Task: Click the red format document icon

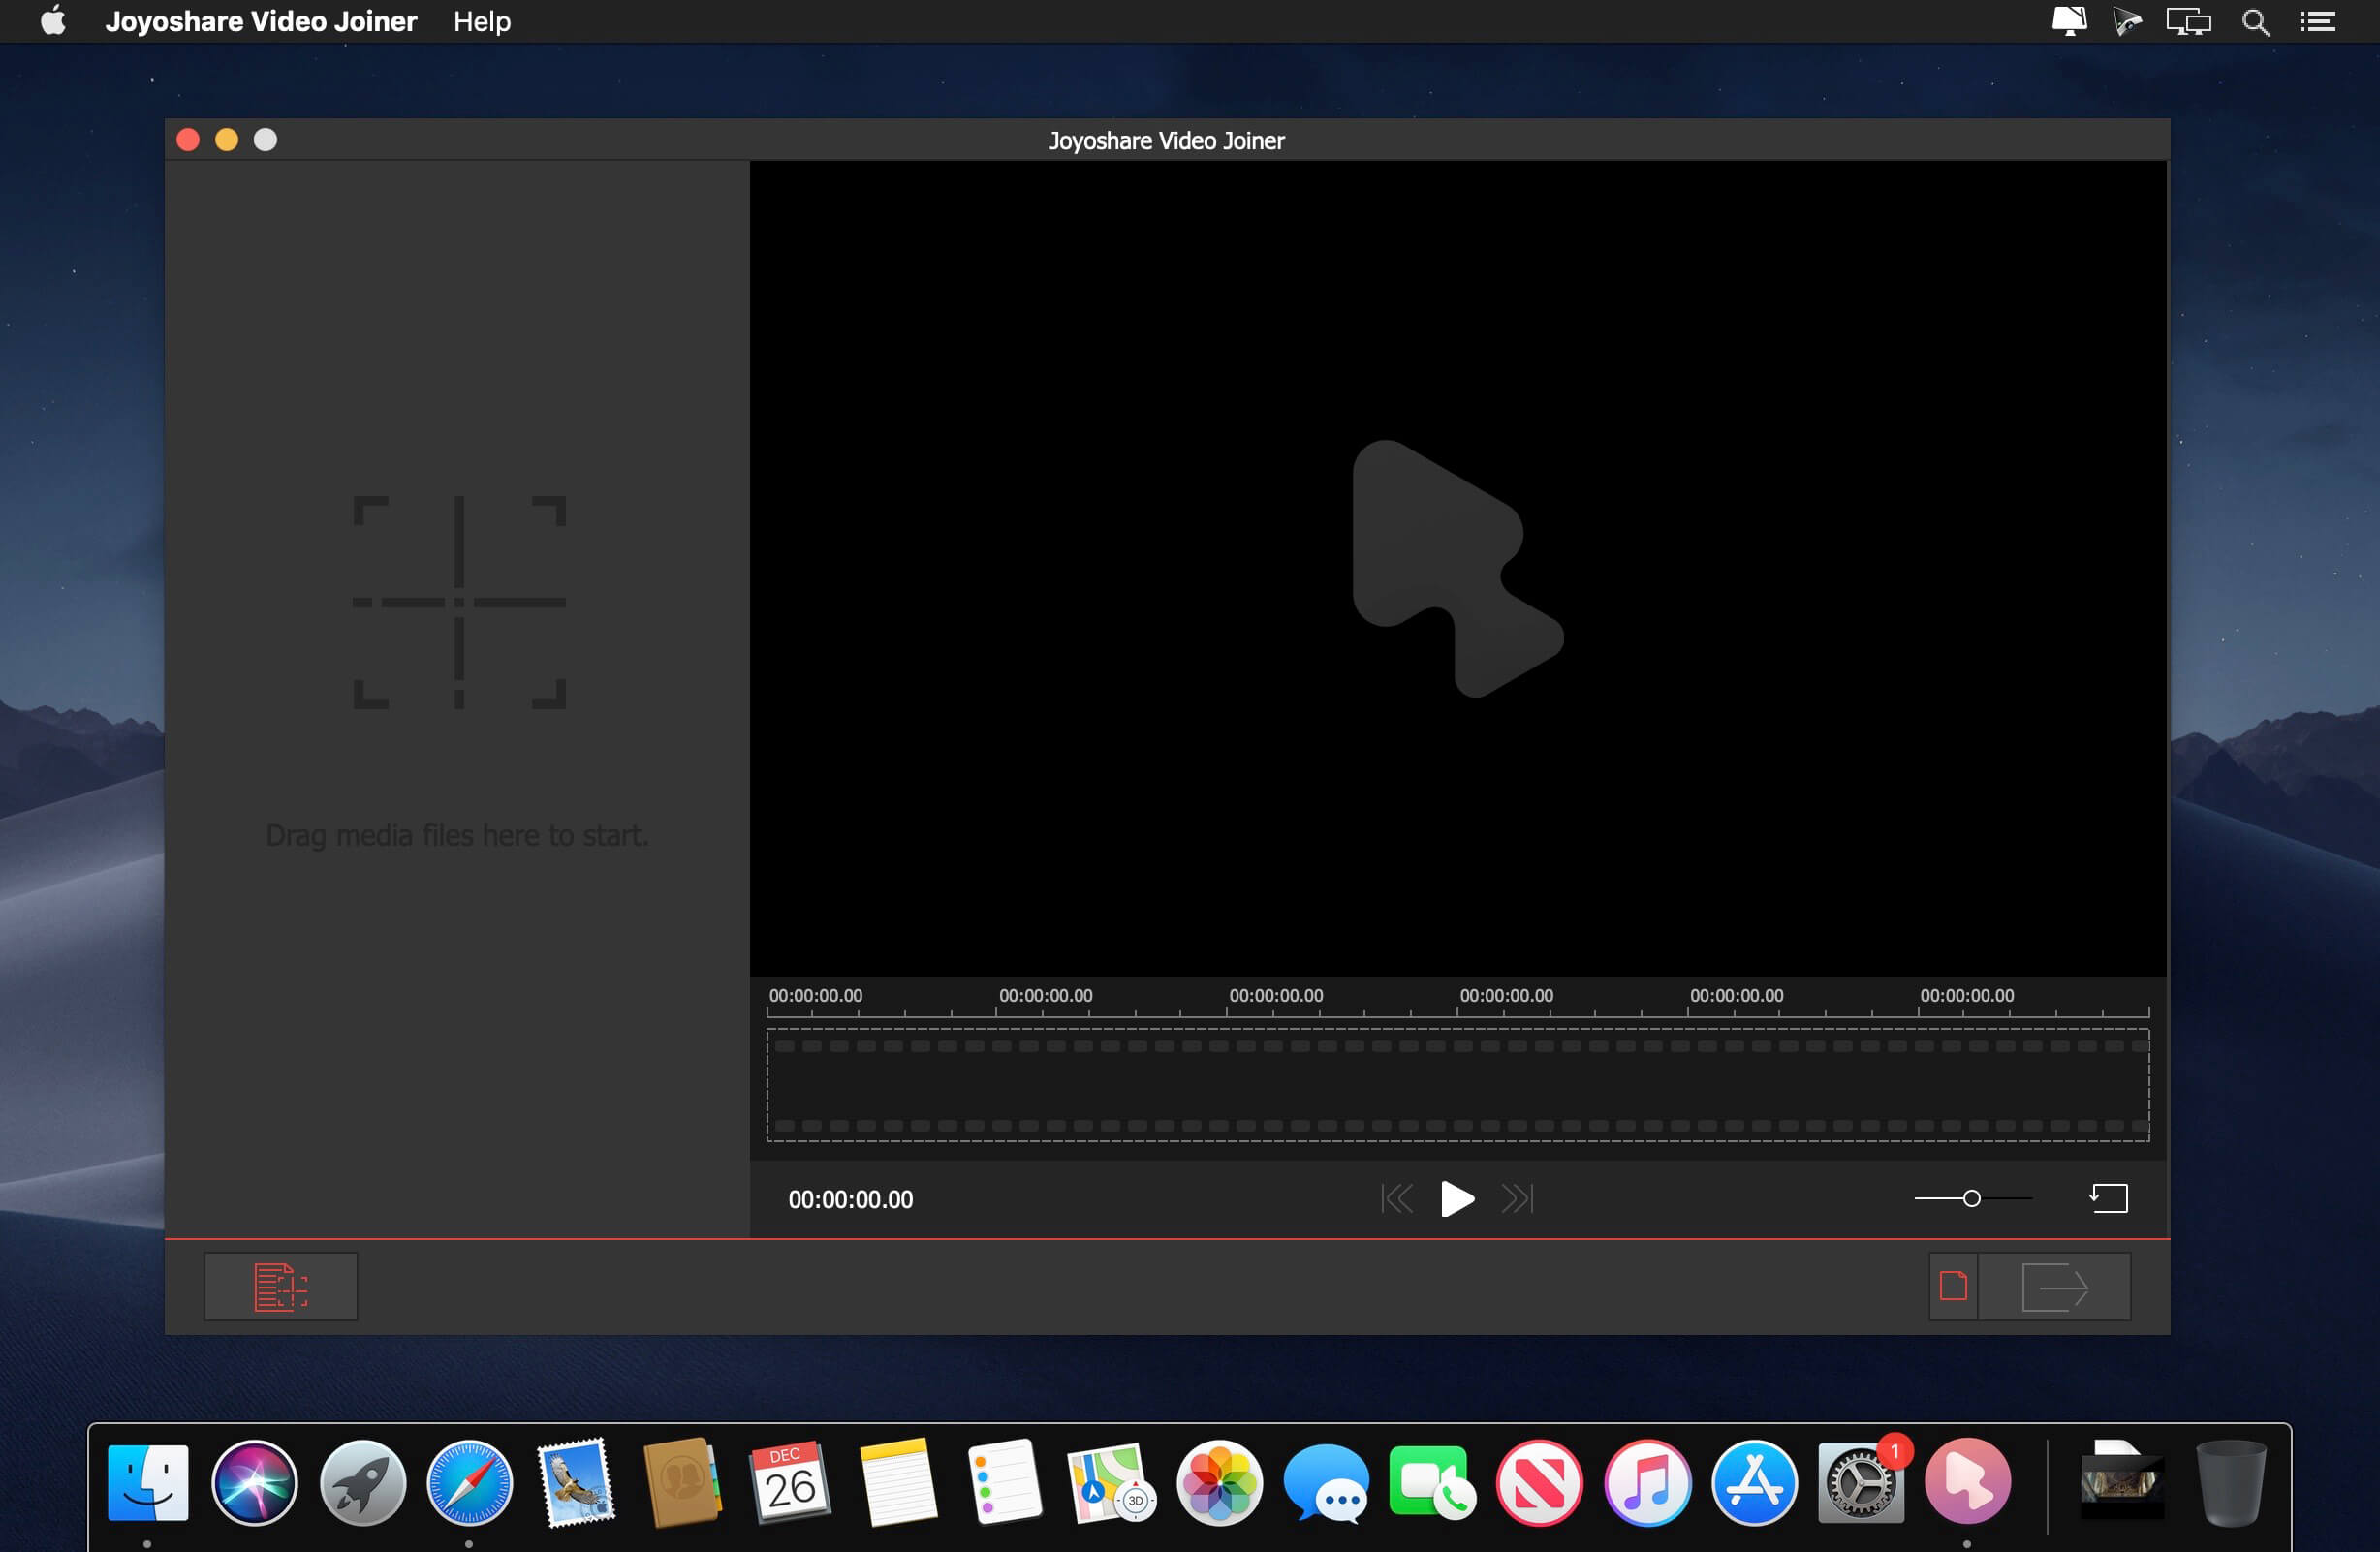Action: (x=1952, y=1286)
